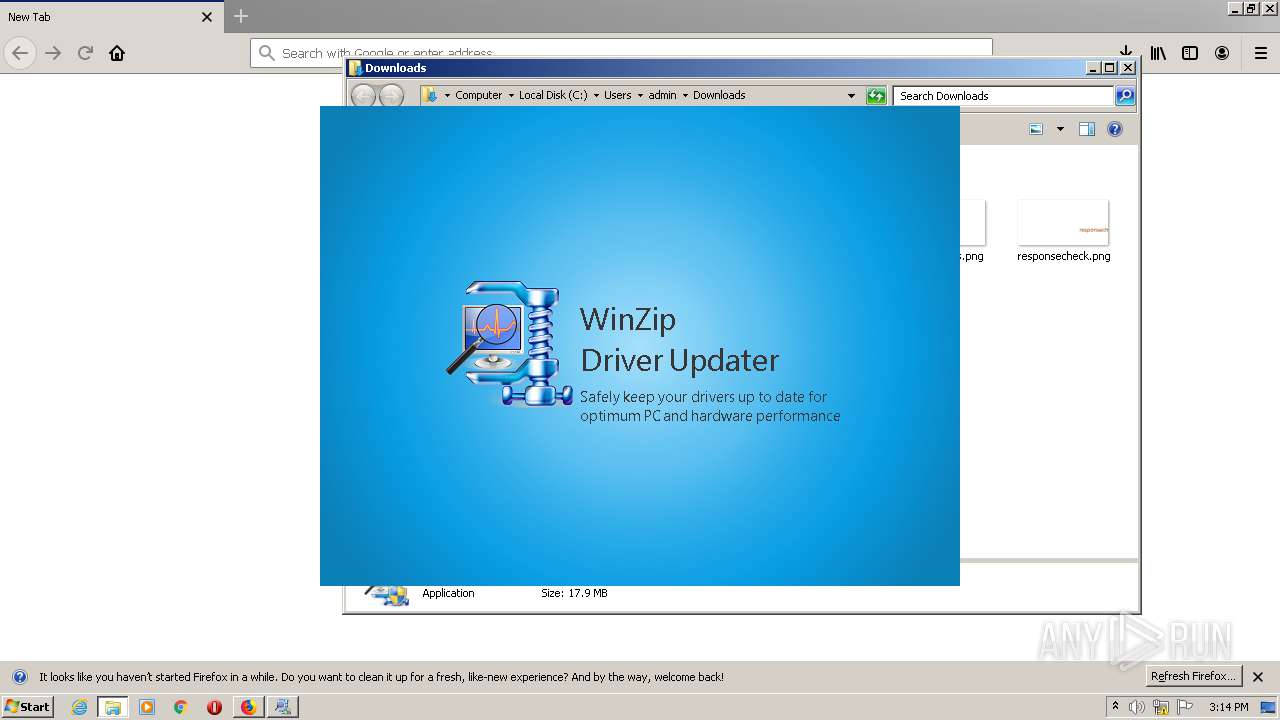Show Firefox sidebars

(x=1190, y=53)
